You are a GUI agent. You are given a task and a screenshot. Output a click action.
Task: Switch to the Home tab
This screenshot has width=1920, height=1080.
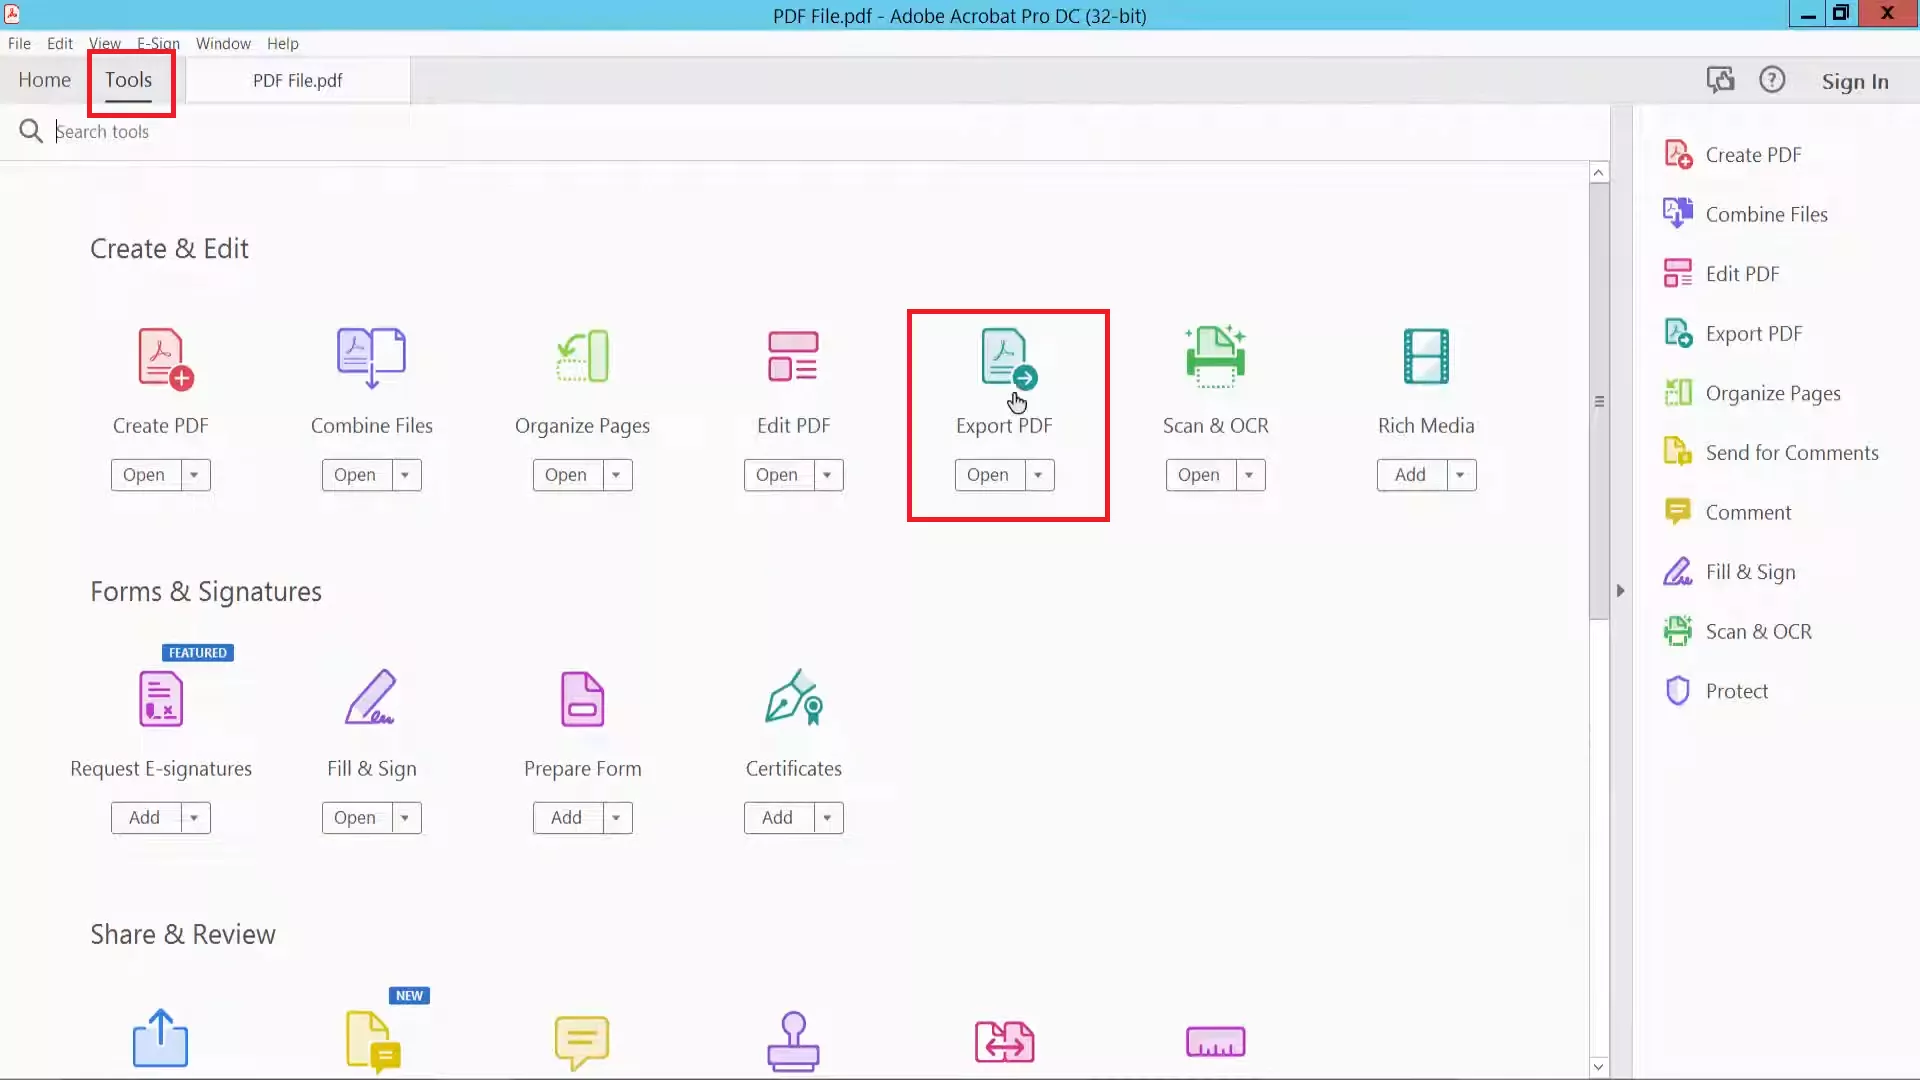[43, 80]
